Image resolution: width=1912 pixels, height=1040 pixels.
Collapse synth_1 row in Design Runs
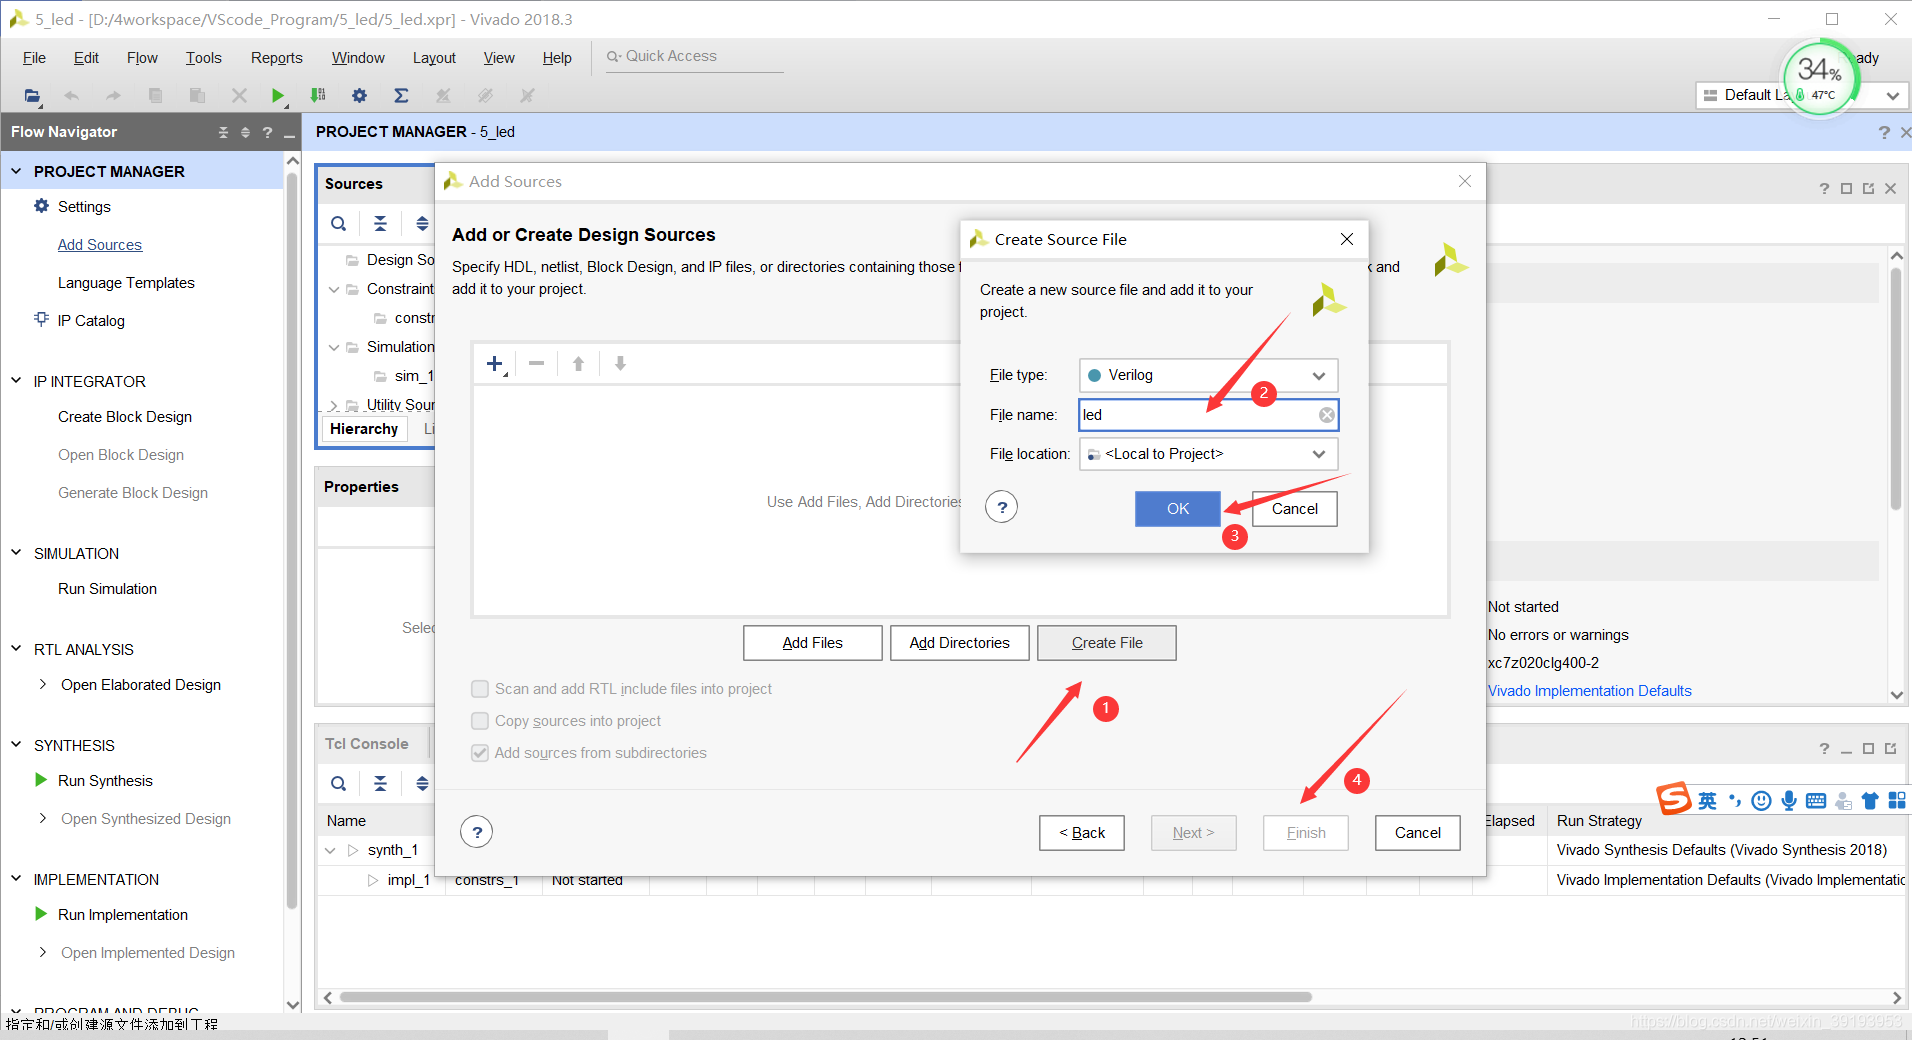[x=330, y=850]
